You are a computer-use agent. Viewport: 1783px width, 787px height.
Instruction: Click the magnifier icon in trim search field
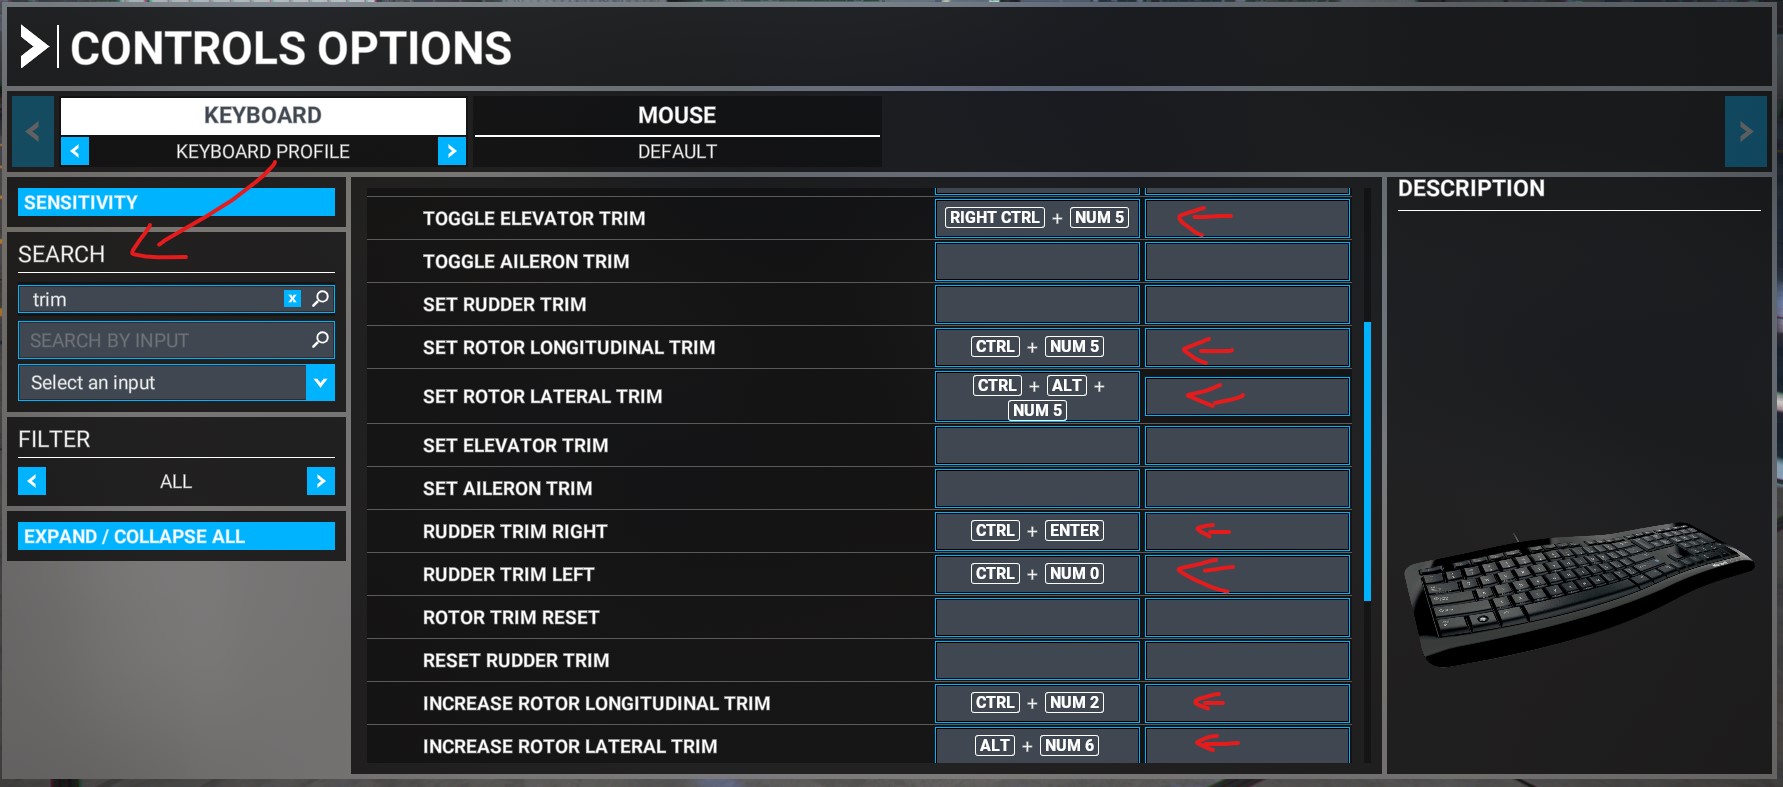(320, 299)
